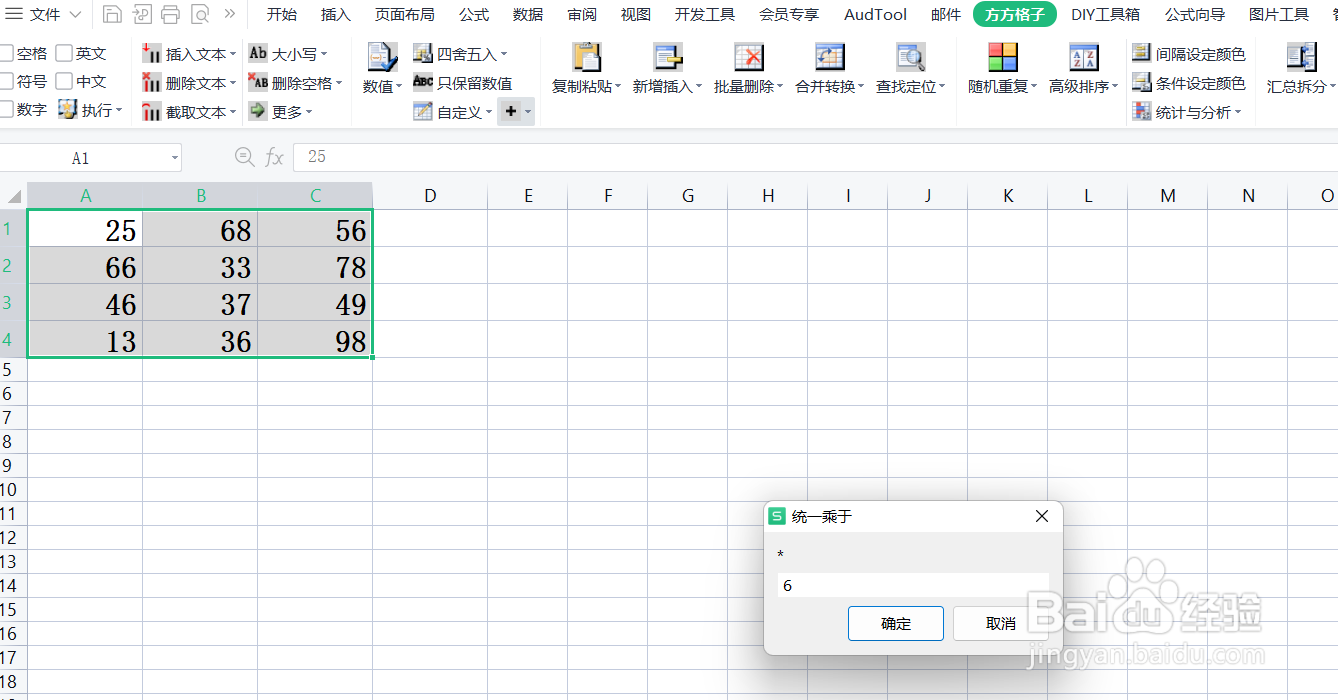The height and width of the screenshot is (700, 1338).
Task: Open the 四舍五入 dropdown
Action: (504, 54)
